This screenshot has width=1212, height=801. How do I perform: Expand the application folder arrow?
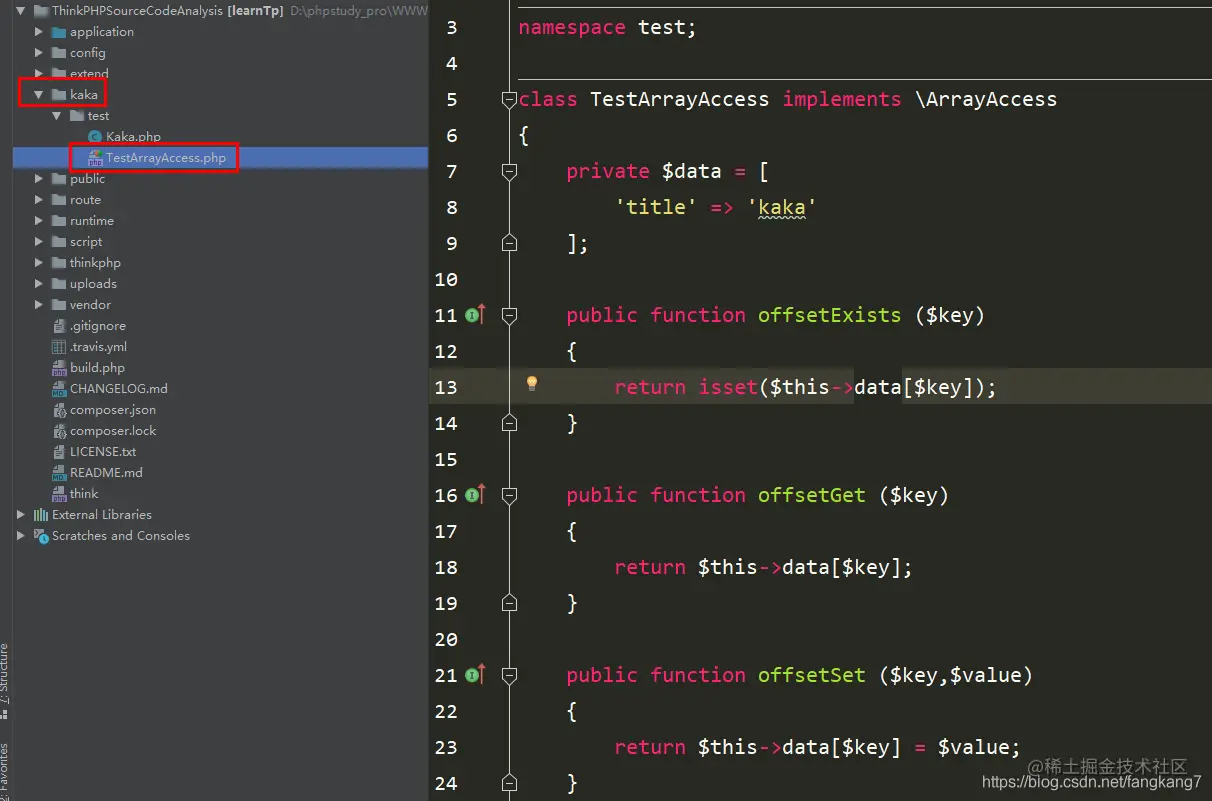pyautogui.click(x=39, y=32)
